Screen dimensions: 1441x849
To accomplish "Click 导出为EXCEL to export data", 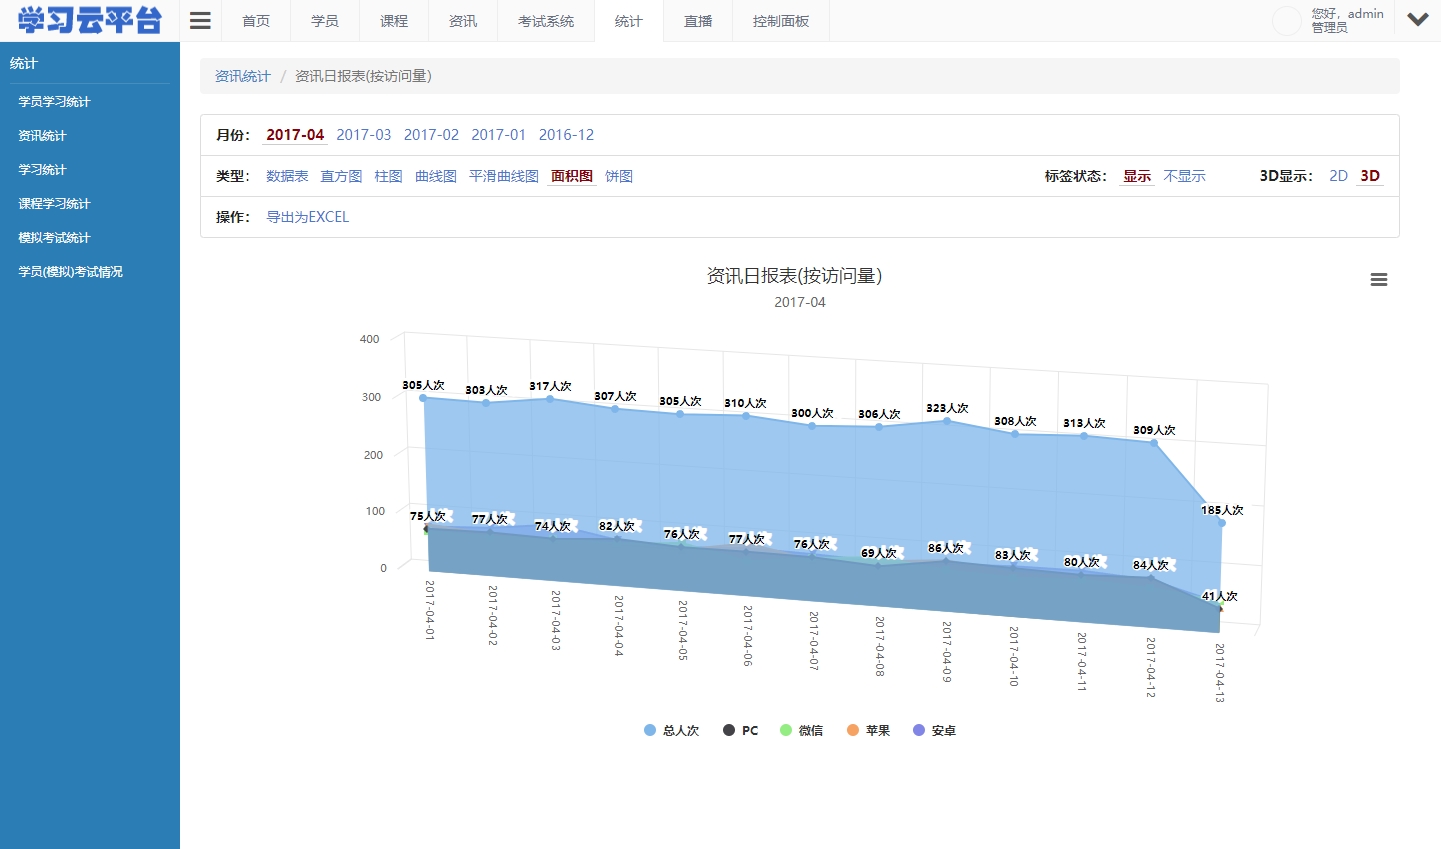I will 307,216.
